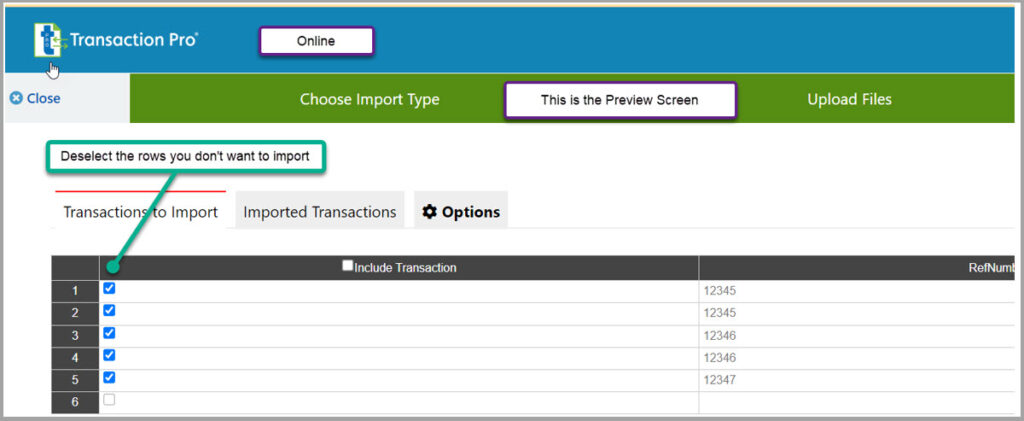Viewport: 1024px width, 421px height.
Task: Click the Options gear icon
Action: click(x=430, y=212)
